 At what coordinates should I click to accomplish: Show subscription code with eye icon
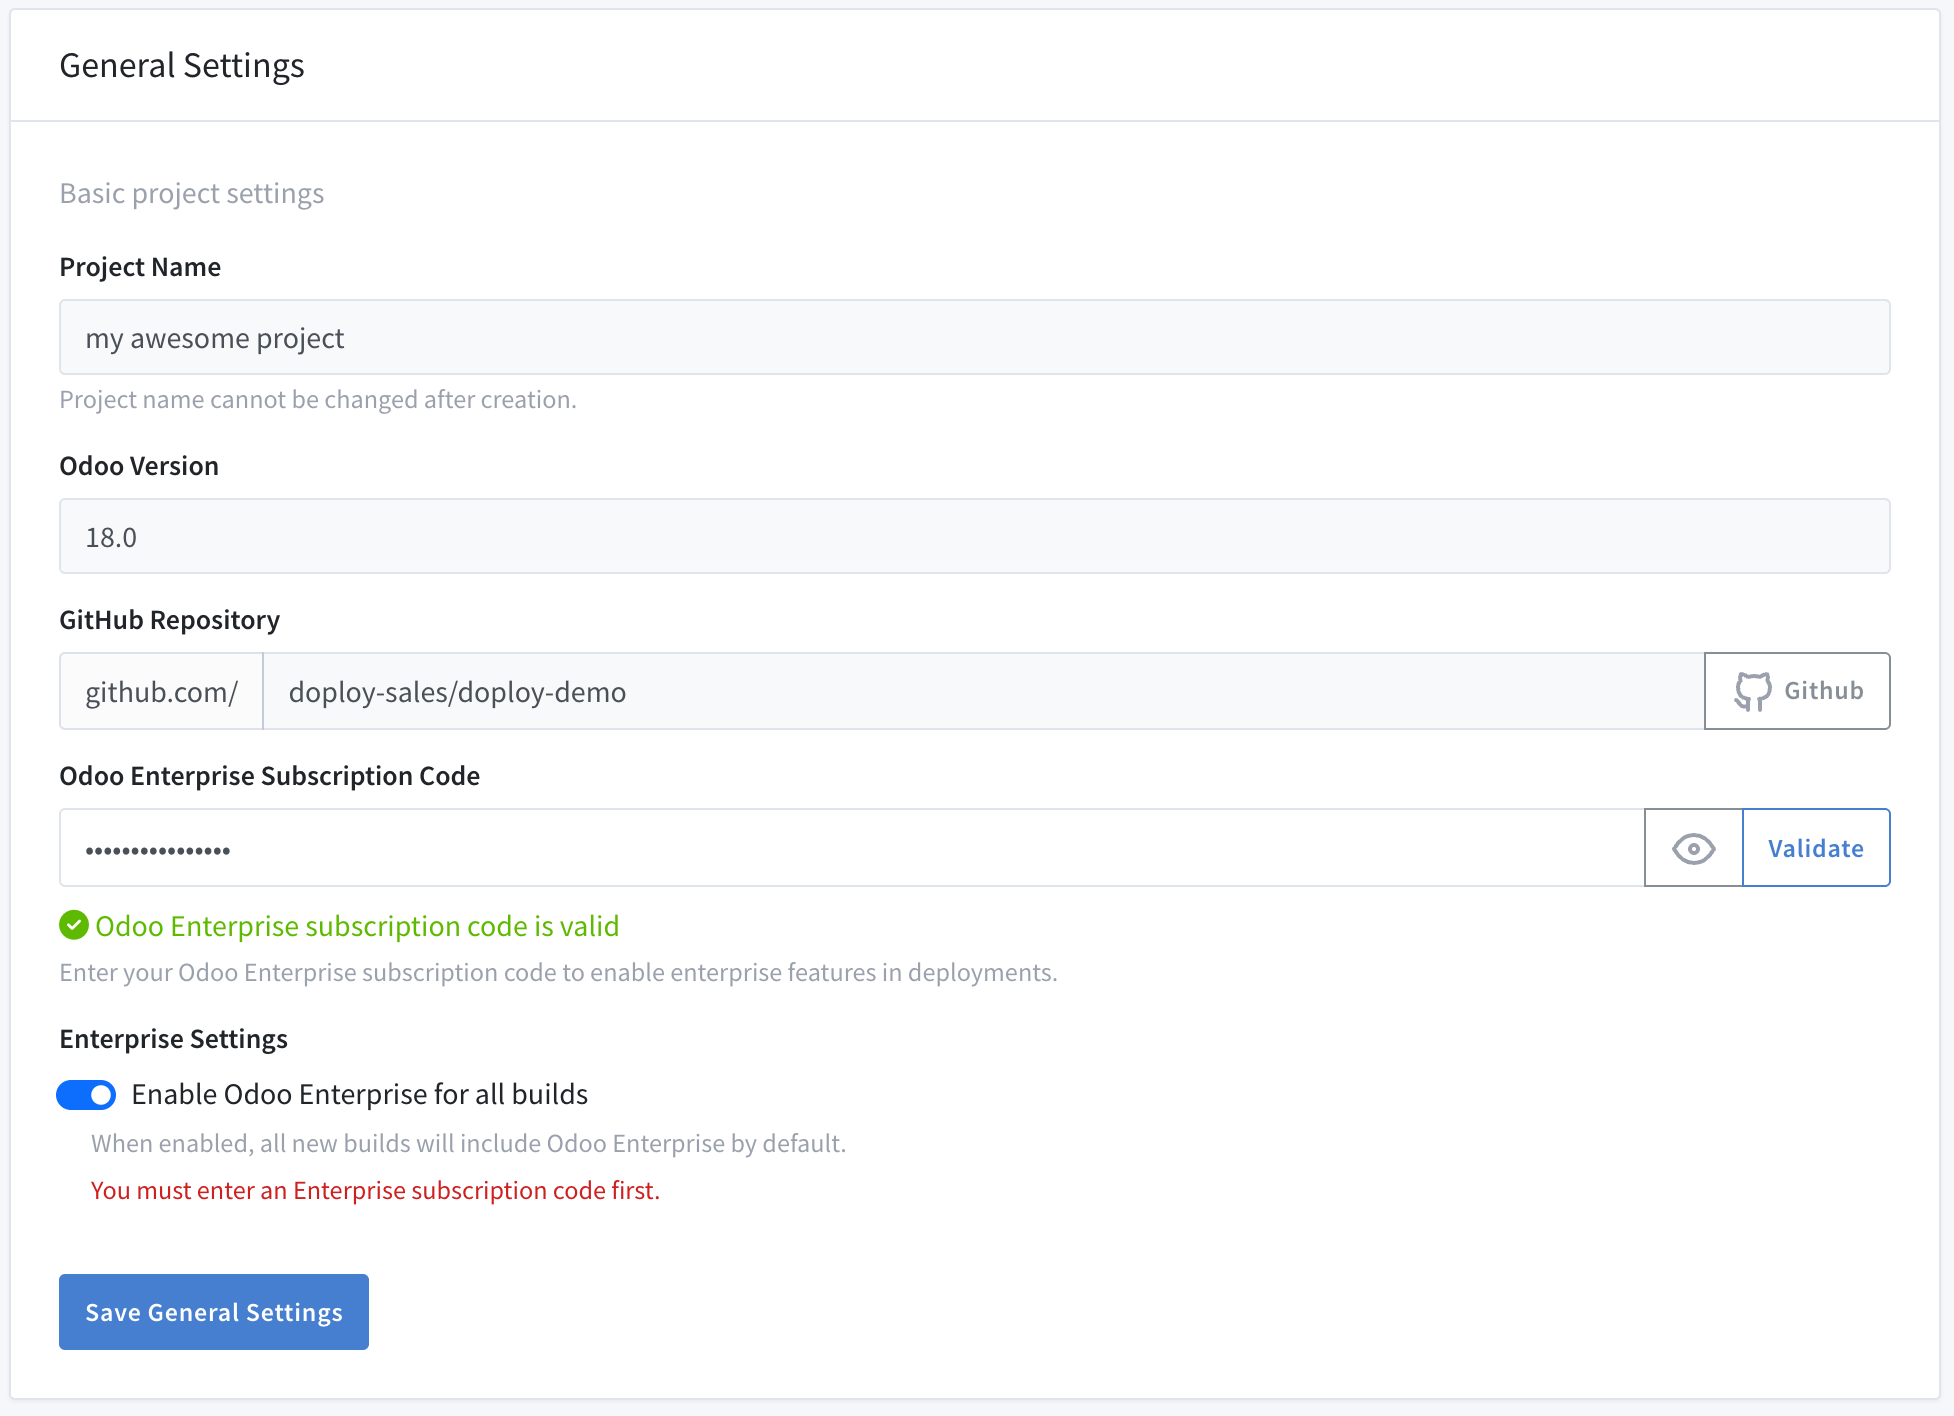point(1693,848)
